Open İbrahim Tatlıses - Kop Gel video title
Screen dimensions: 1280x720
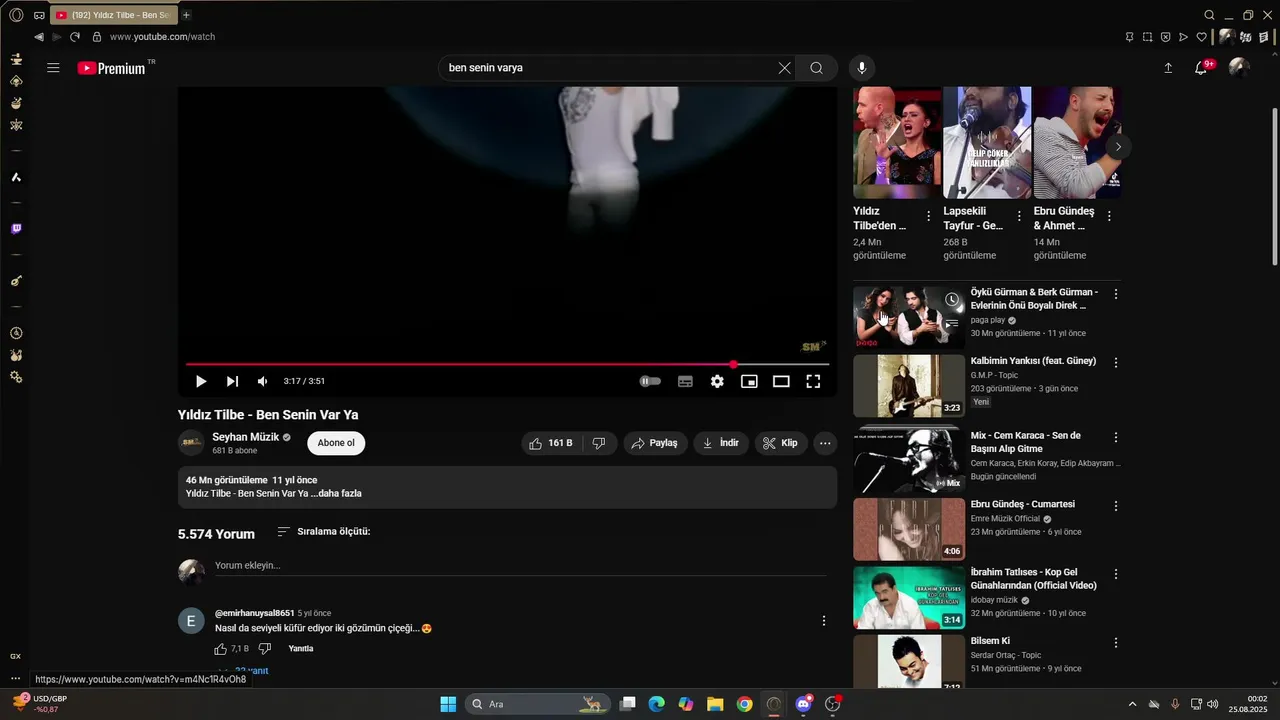point(1034,579)
